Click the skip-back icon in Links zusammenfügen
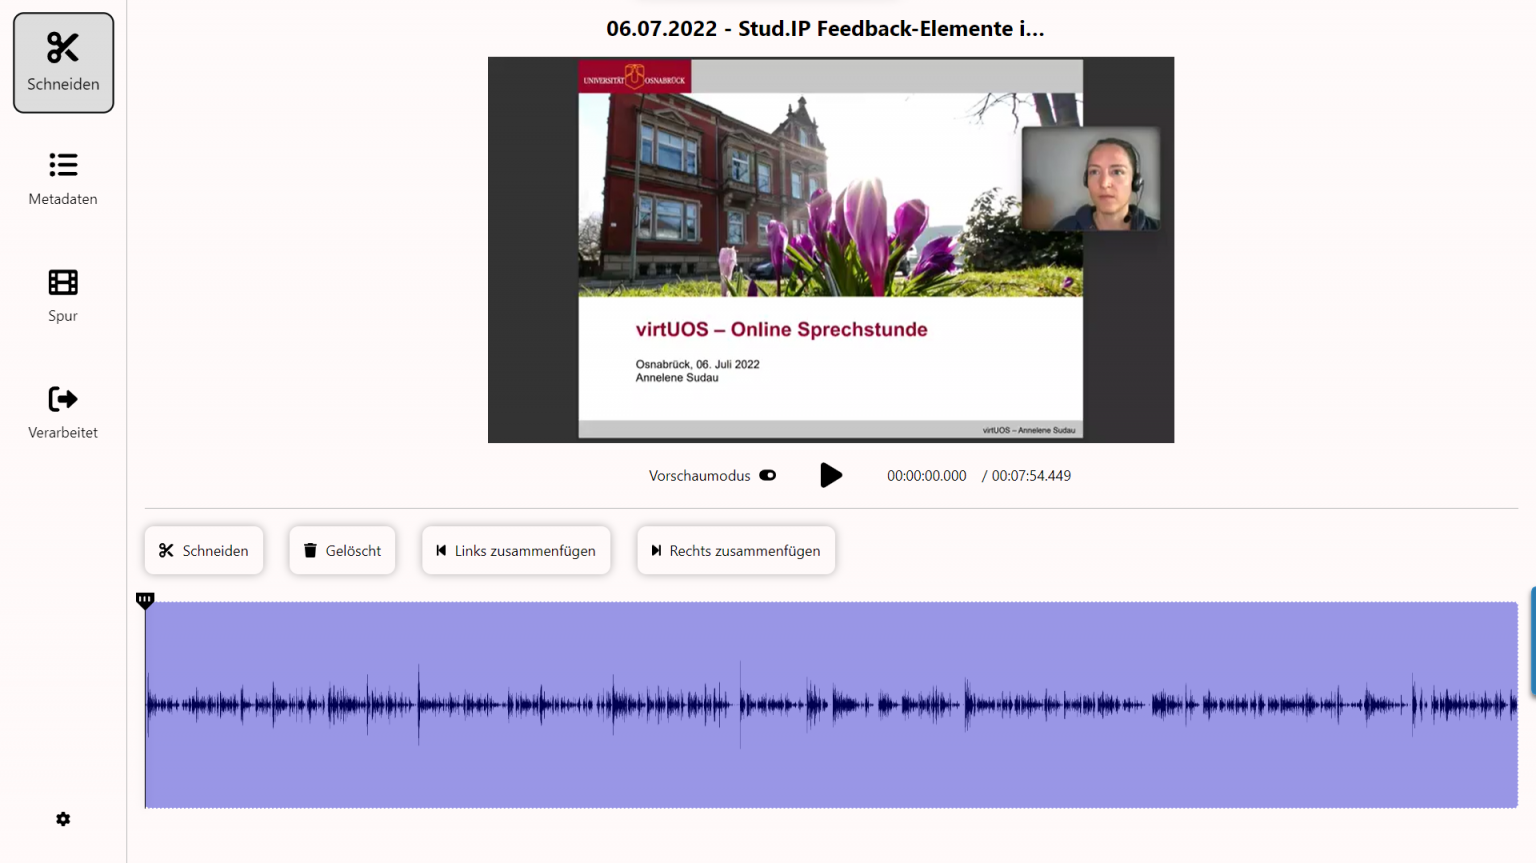The width and height of the screenshot is (1536, 863). (x=441, y=549)
